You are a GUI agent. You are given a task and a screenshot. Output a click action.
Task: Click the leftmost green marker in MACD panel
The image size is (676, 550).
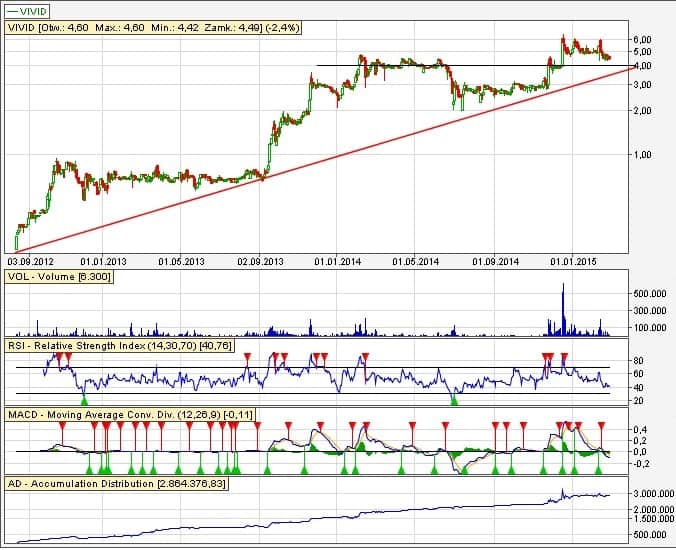(x=88, y=468)
